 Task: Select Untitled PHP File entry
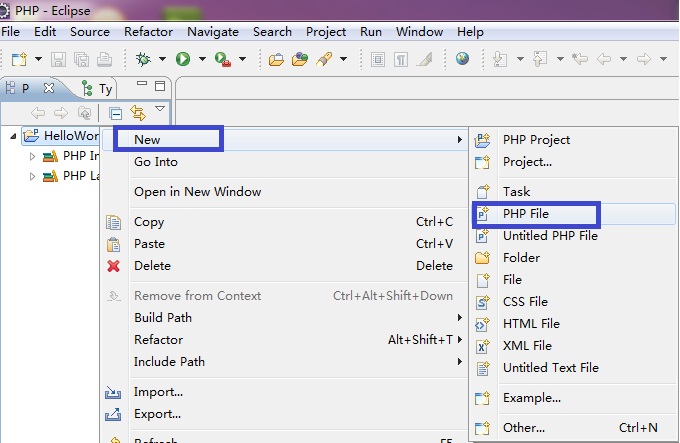(574, 236)
